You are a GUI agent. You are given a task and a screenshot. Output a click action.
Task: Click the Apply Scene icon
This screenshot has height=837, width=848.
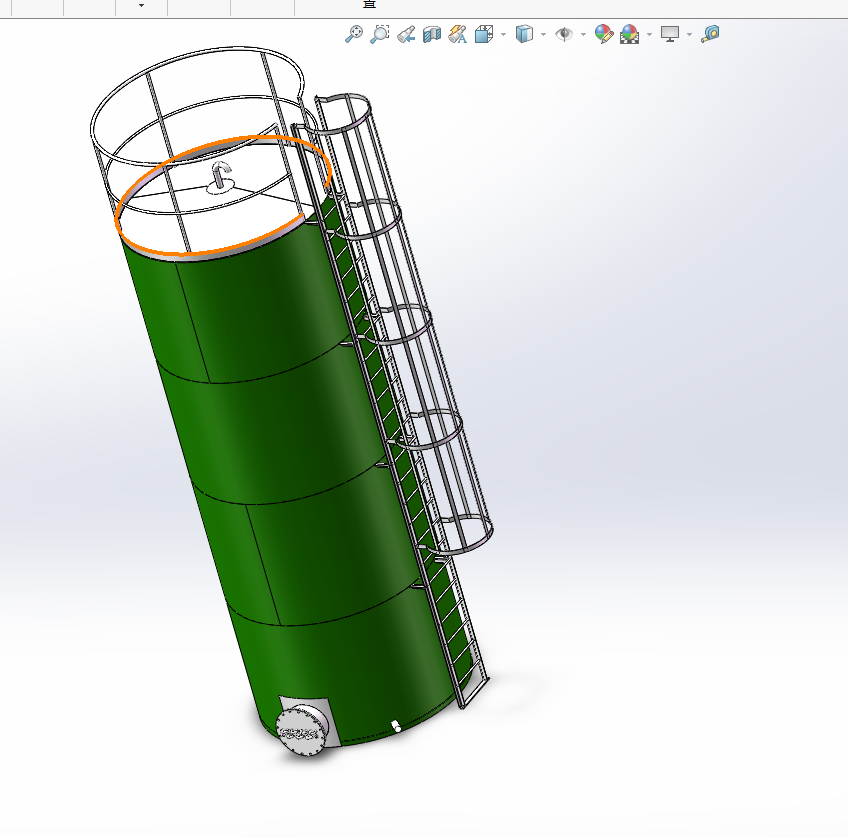pyautogui.click(x=629, y=34)
